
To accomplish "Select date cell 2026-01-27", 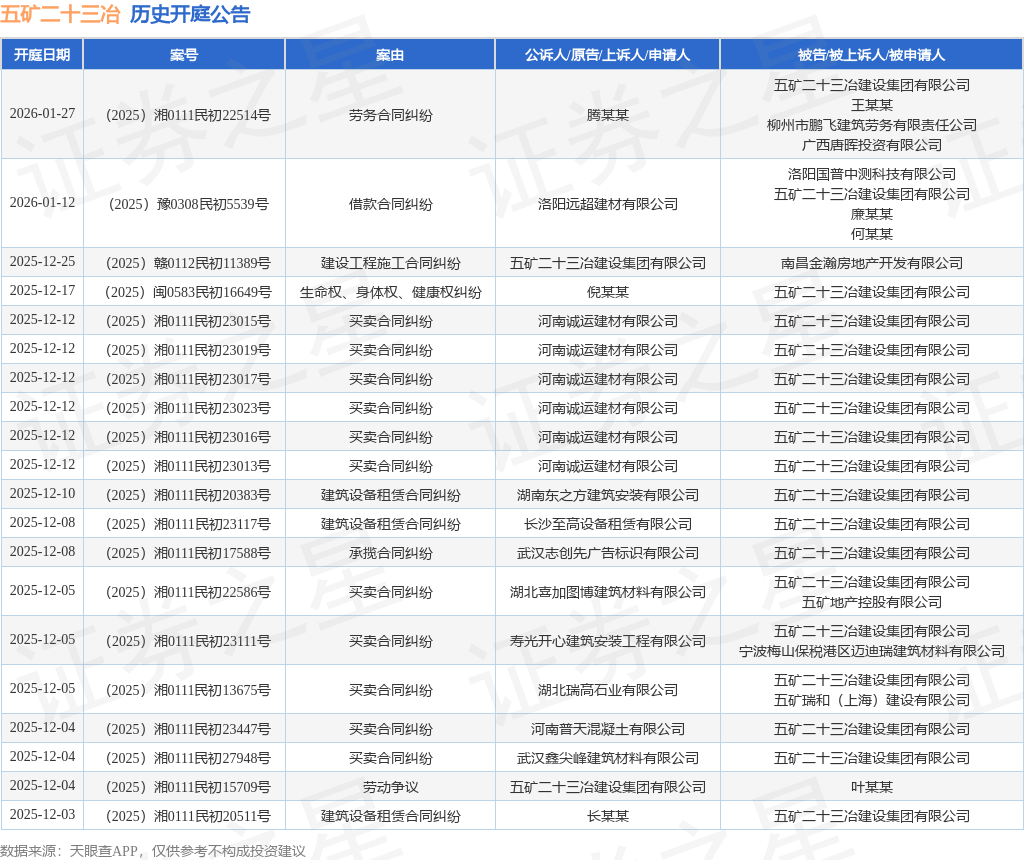I will (x=42, y=114).
